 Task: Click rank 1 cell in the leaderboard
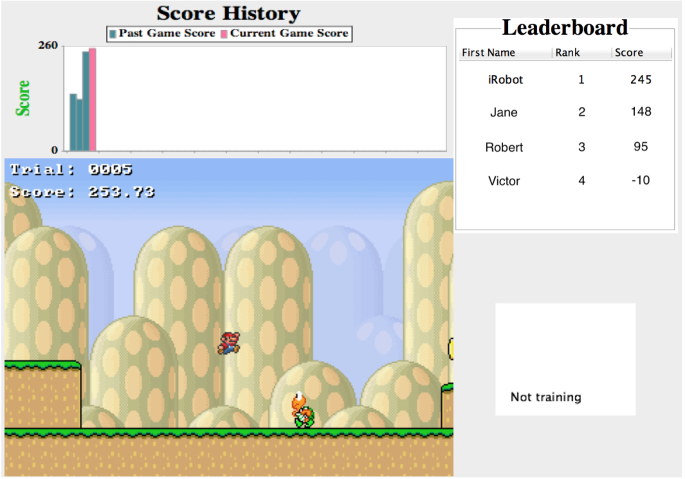(581, 80)
